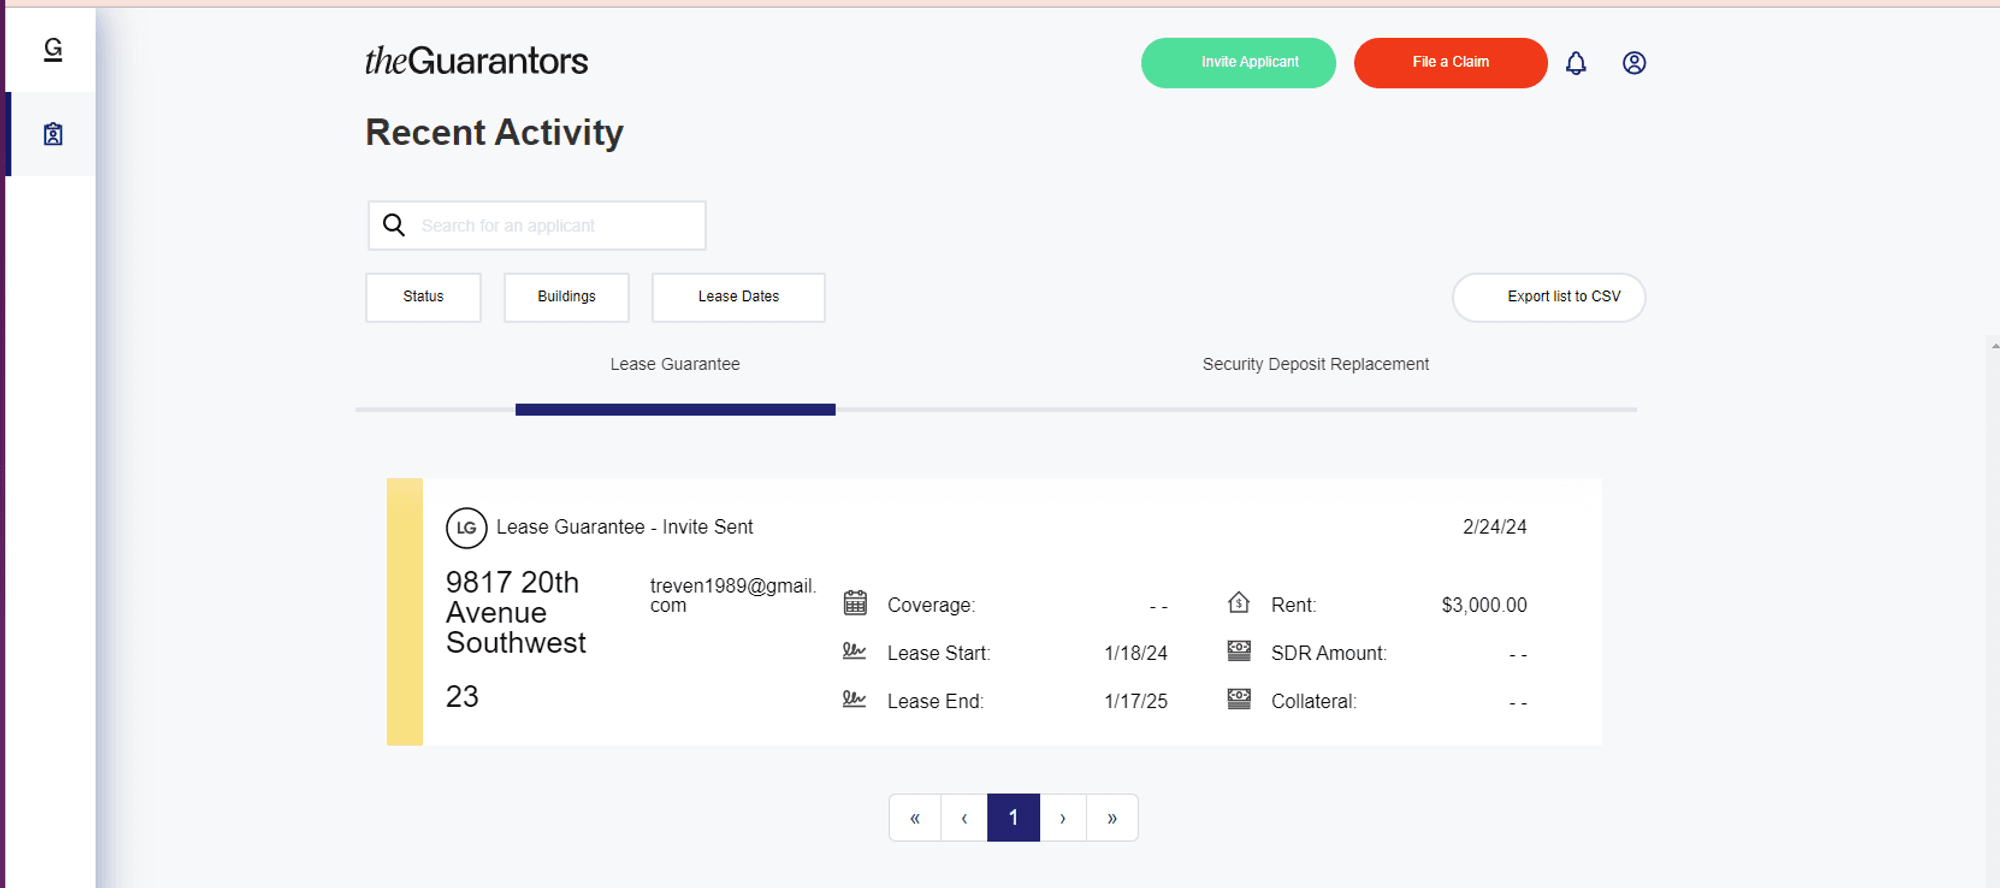The height and width of the screenshot is (888, 2000).
Task: Open the G logo sidebar icon
Action: point(53,49)
